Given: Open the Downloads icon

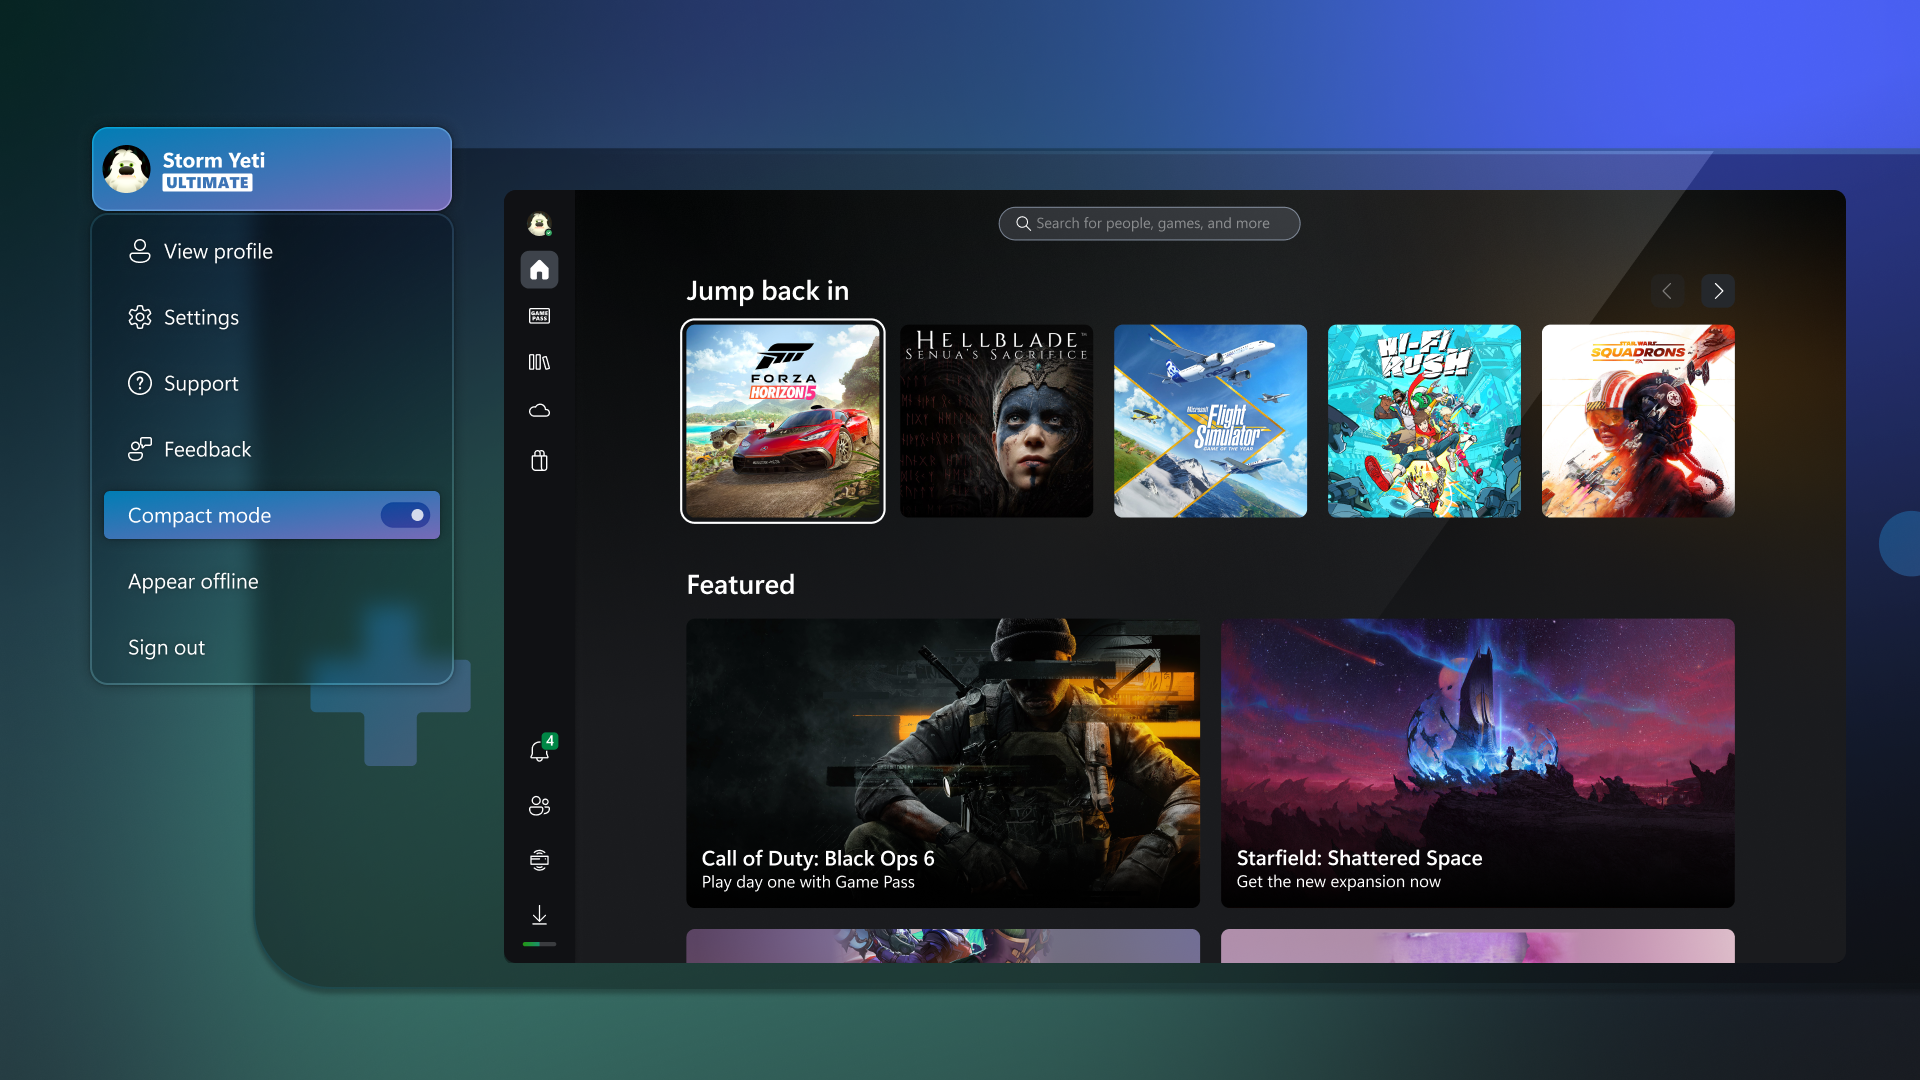Looking at the screenshot, I should click(x=539, y=914).
